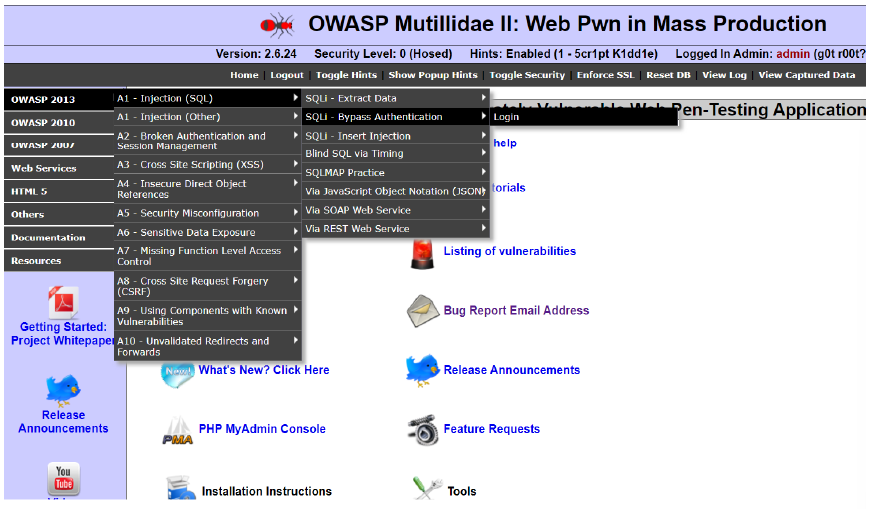Screen dimensions: 870x513
Task: Open SQLMAP Practice menu item
Action: (x=396, y=172)
